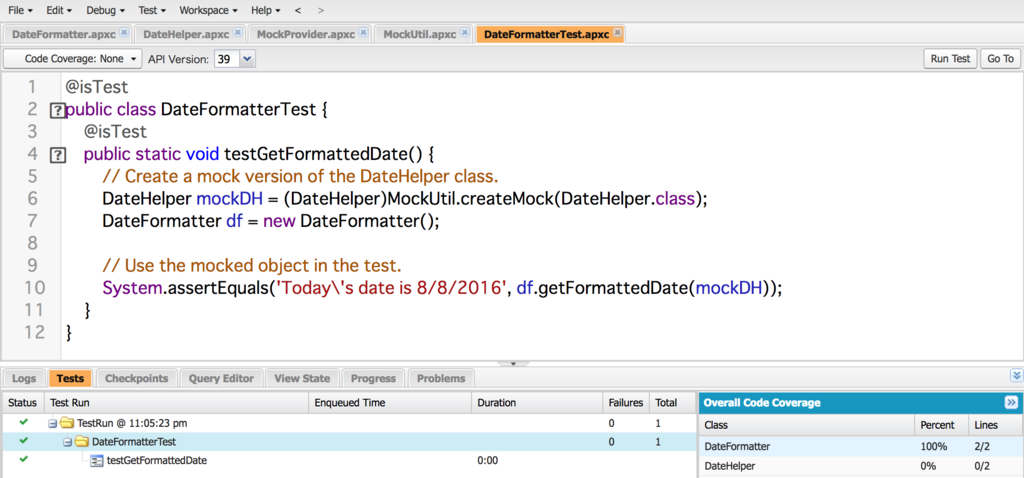The image size is (1024, 478).
Task: Open the File menu
Action: [20, 10]
